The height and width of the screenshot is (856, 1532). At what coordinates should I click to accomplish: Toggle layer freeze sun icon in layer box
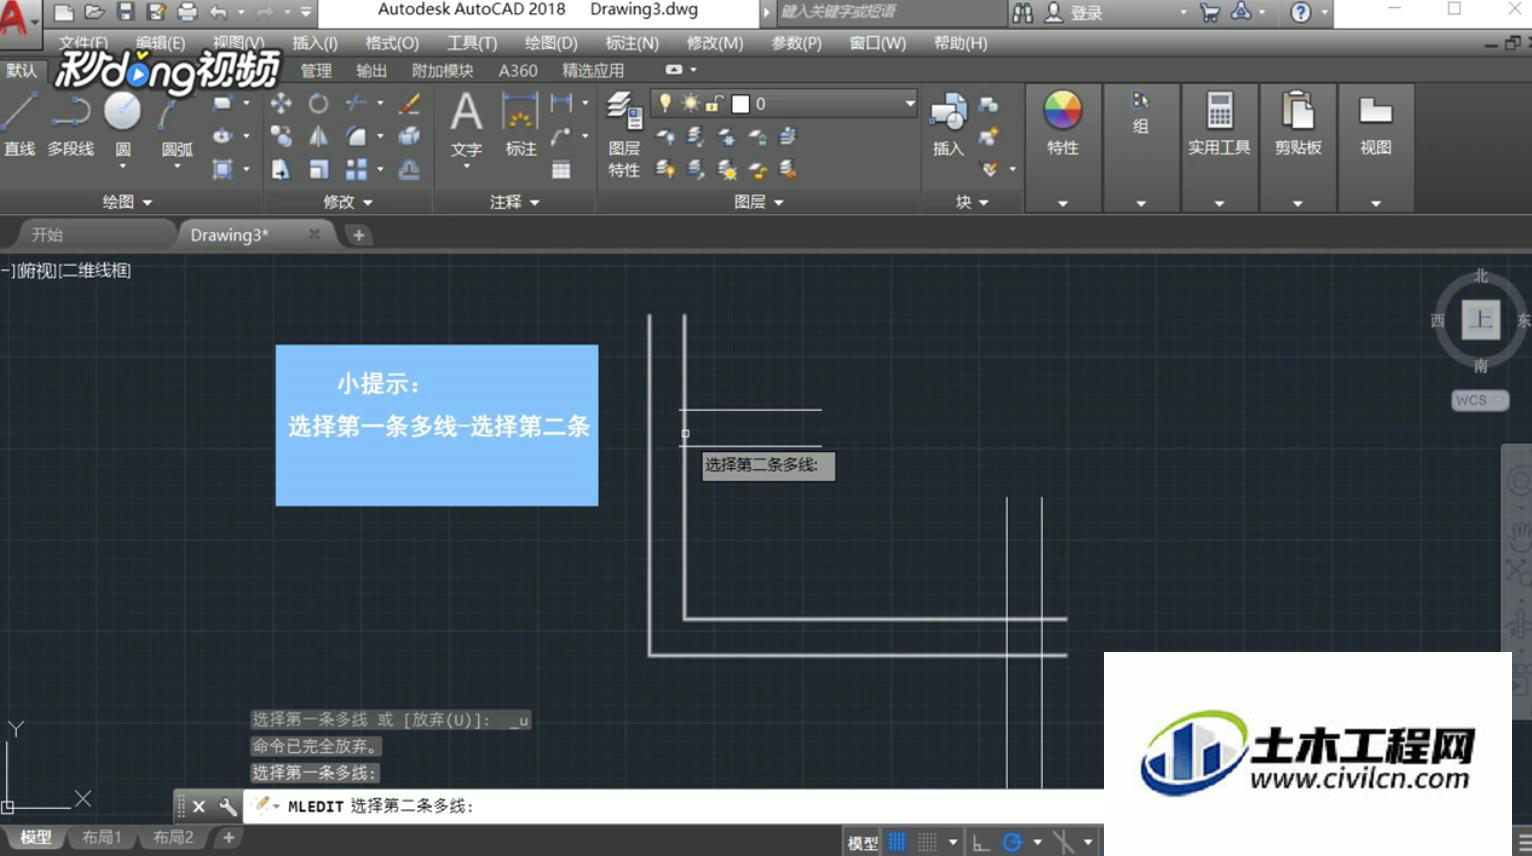(690, 103)
